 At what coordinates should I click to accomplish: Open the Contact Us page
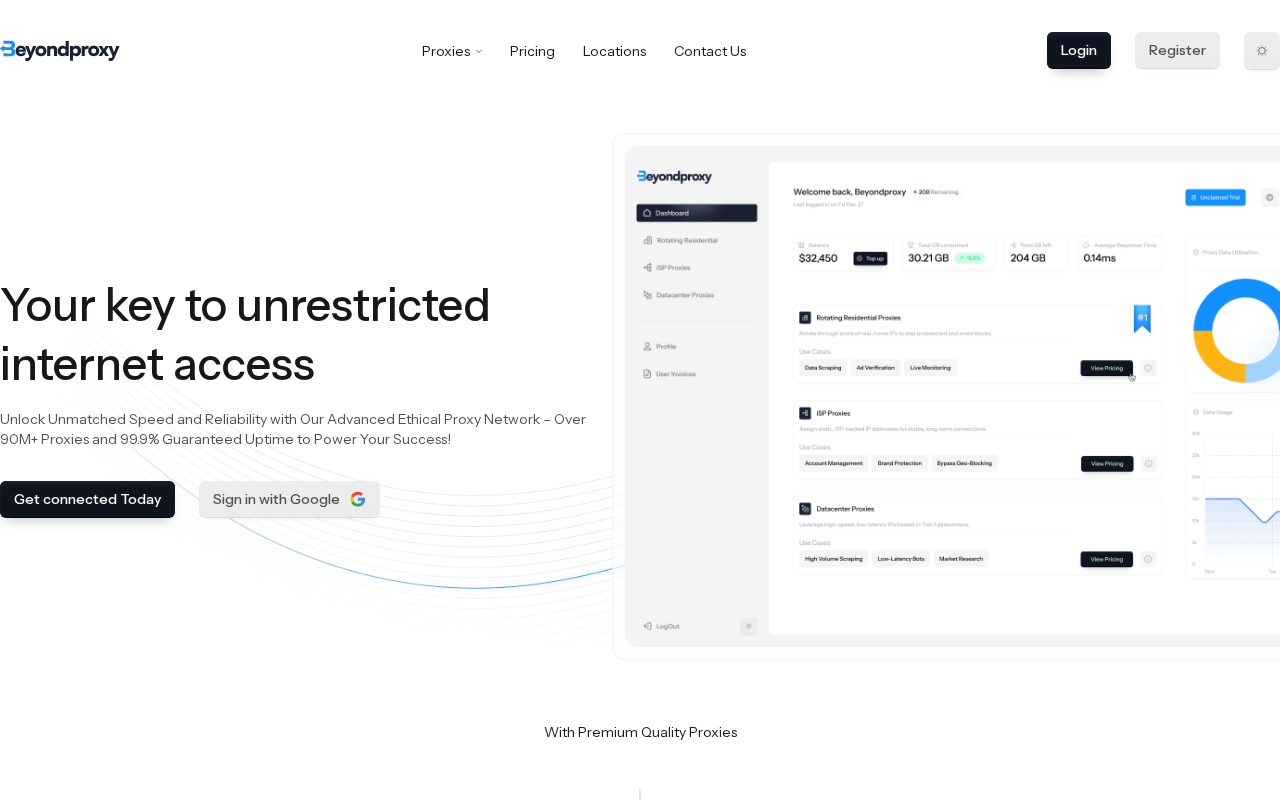click(710, 51)
